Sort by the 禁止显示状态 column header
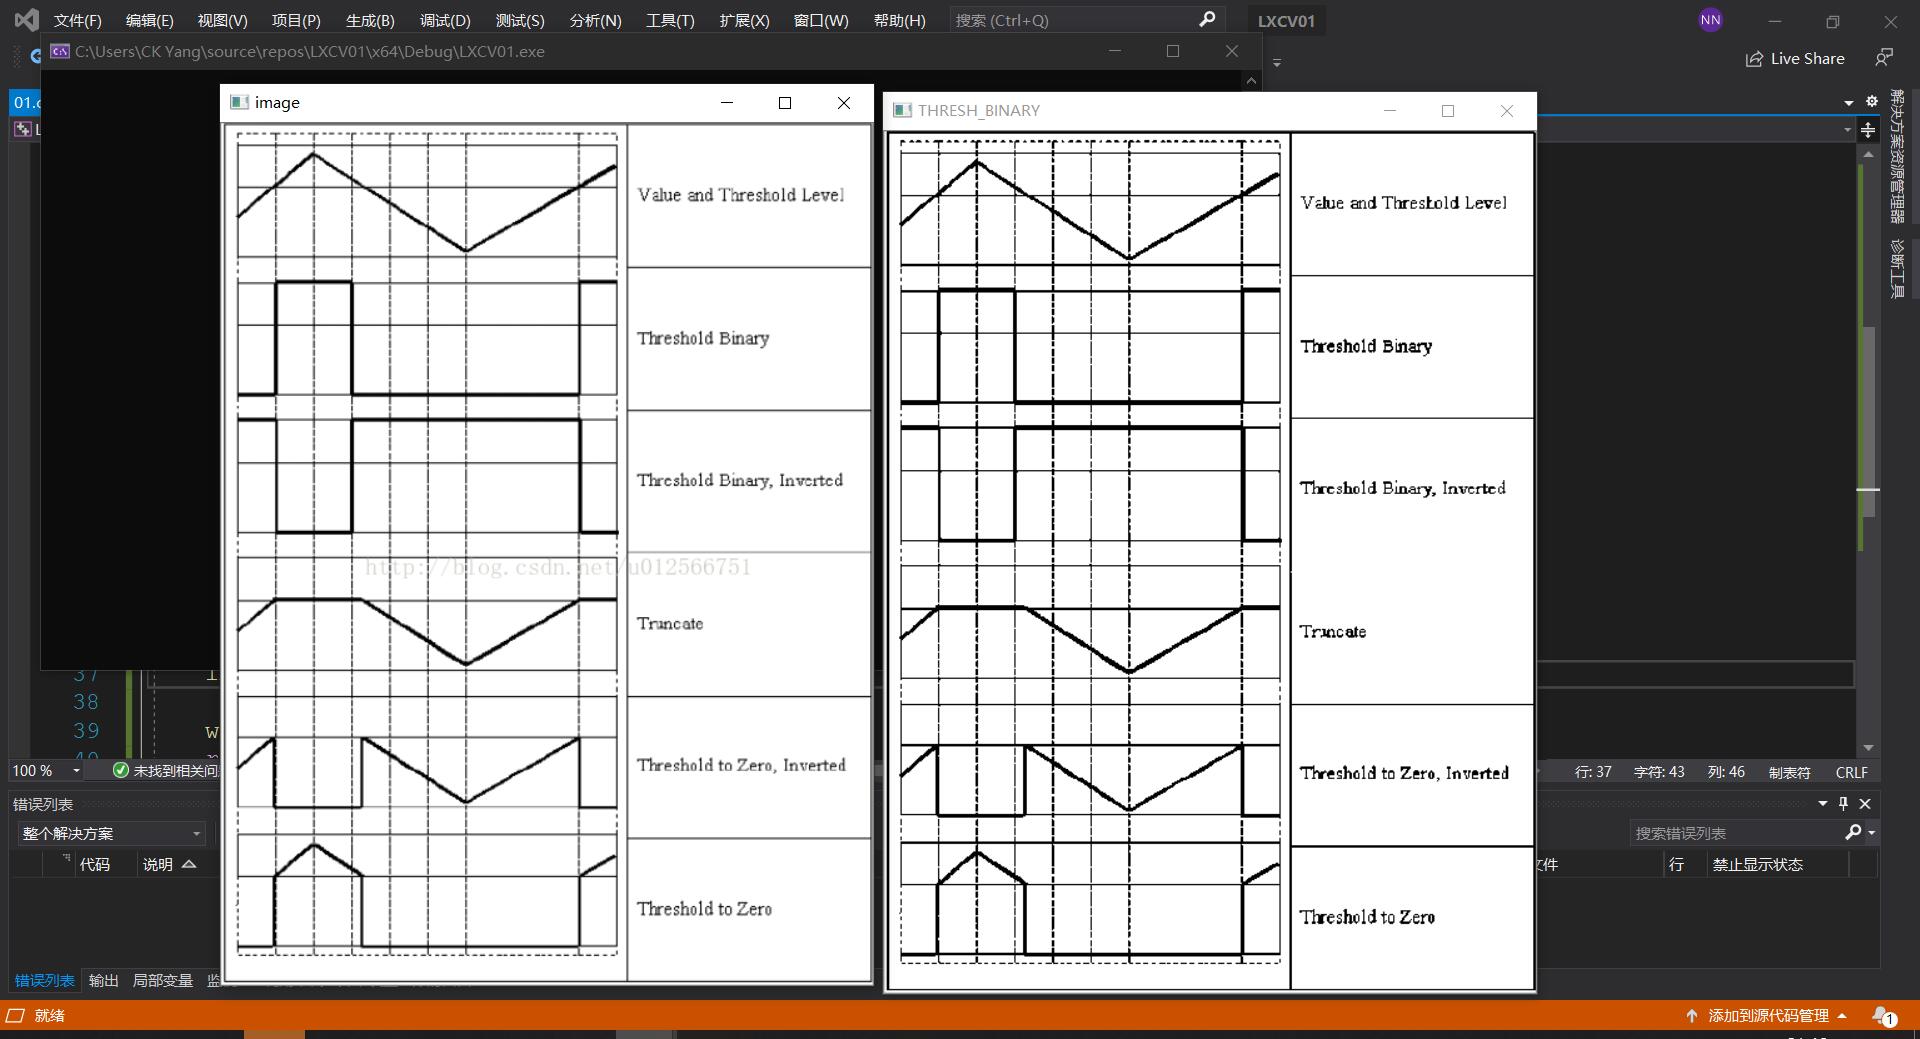This screenshot has height=1039, width=1920. pyautogui.click(x=1758, y=864)
